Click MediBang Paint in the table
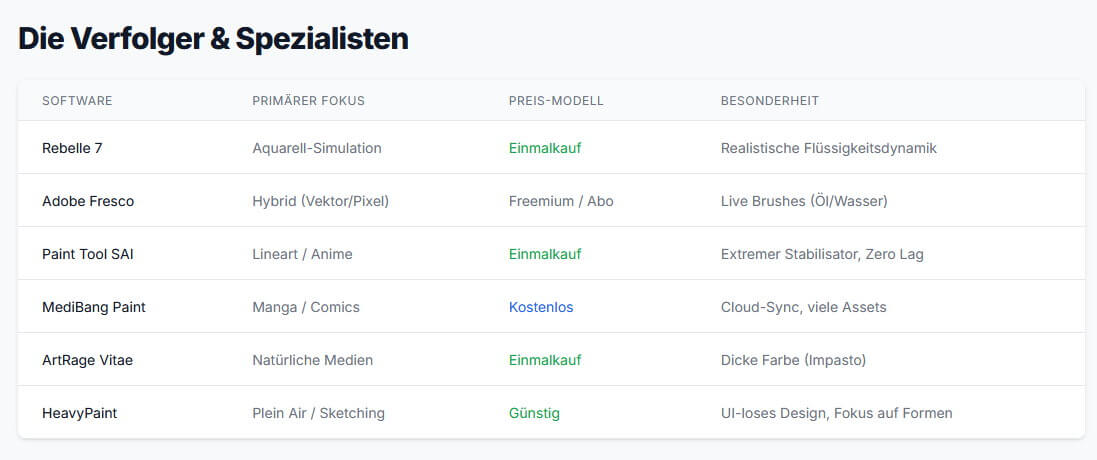Screen dimensions: 1097x460 tap(94, 307)
